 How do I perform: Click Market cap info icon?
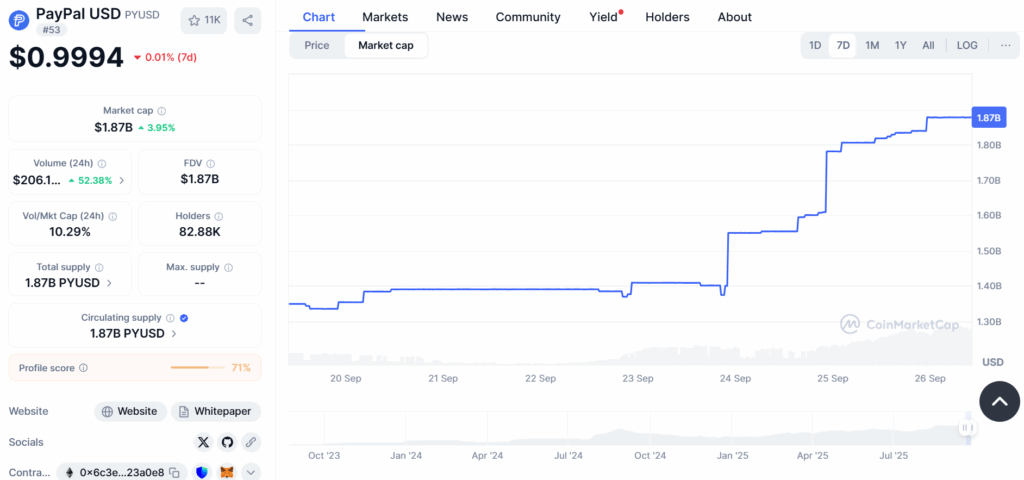click(x=162, y=111)
